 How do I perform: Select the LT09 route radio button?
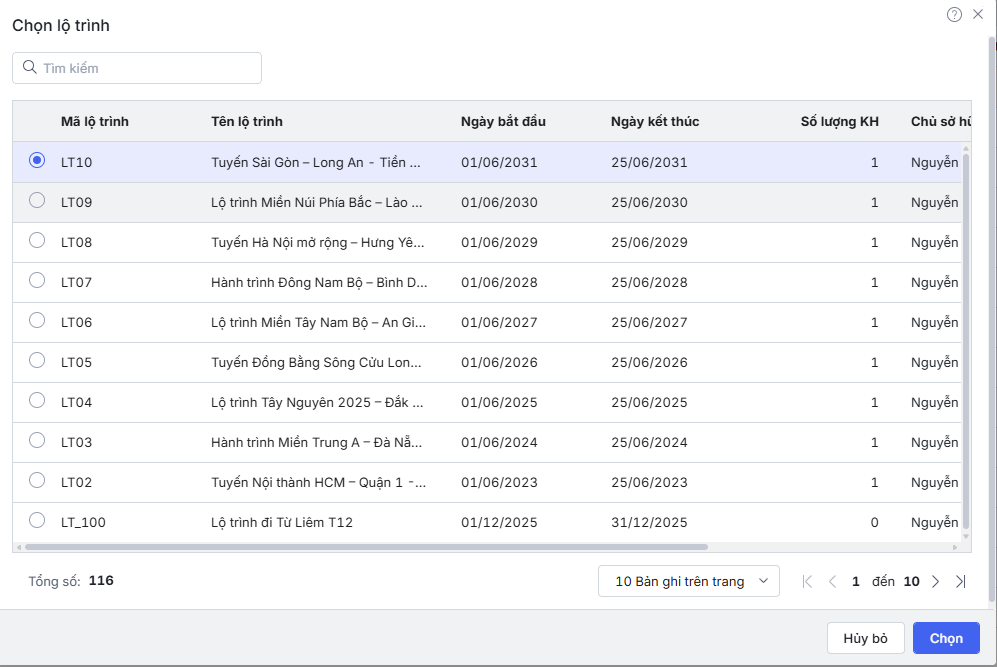pyautogui.click(x=37, y=200)
